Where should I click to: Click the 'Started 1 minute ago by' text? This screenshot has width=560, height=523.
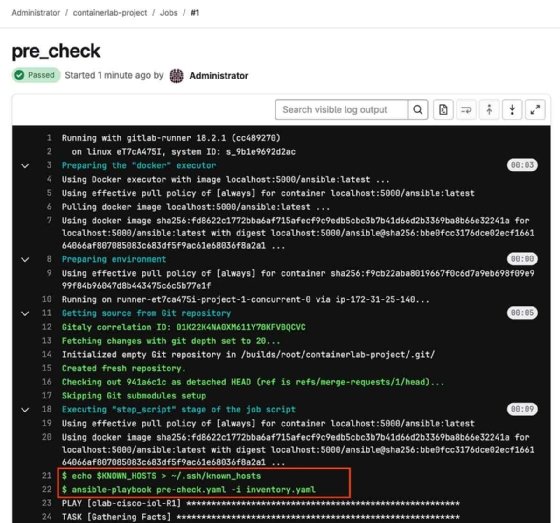(x=114, y=75)
